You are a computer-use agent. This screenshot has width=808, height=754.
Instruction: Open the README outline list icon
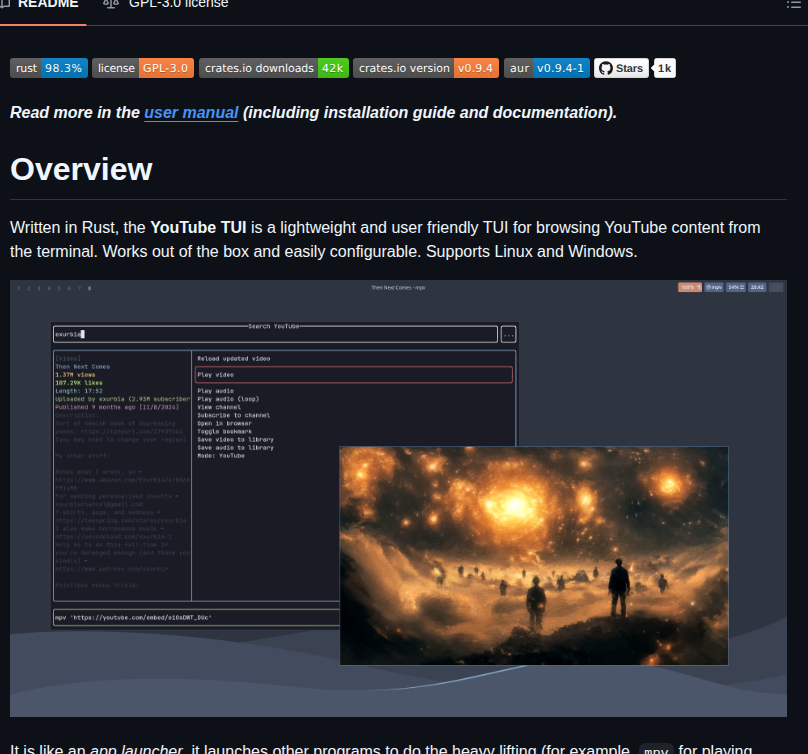click(794, 5)
